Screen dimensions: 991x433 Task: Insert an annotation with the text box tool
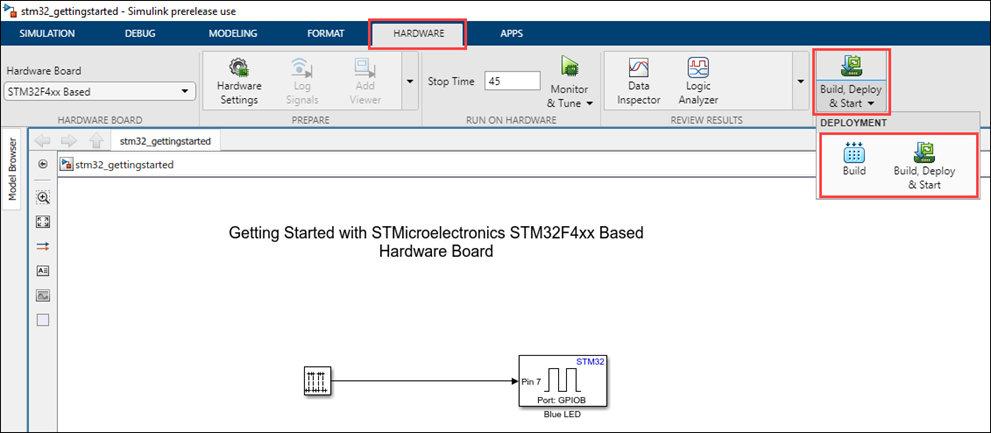[43, 271]
